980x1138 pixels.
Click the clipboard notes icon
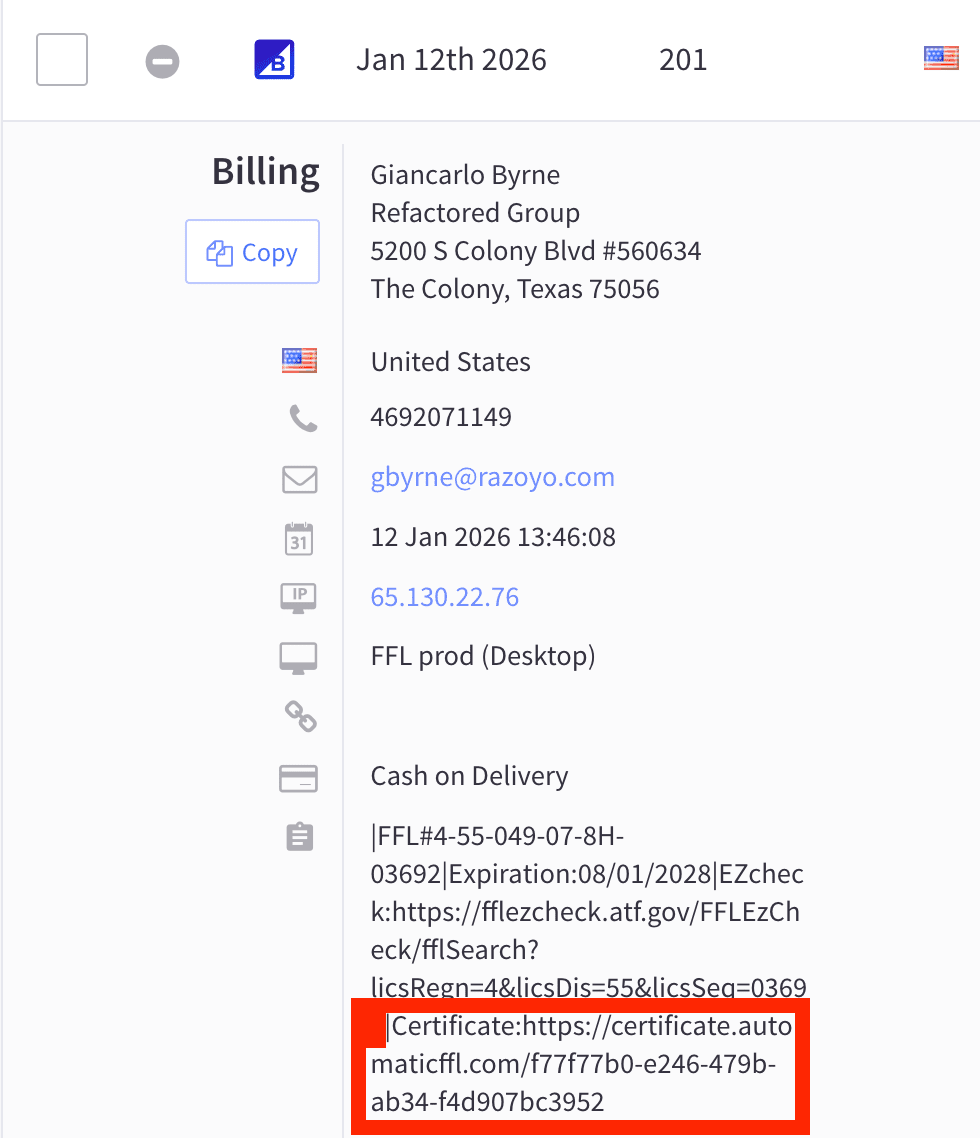[300, 837]
